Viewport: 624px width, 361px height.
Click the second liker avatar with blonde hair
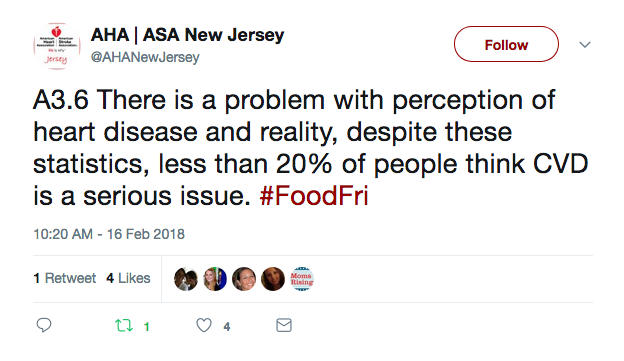pyautogui.click(x=215, y=279)
